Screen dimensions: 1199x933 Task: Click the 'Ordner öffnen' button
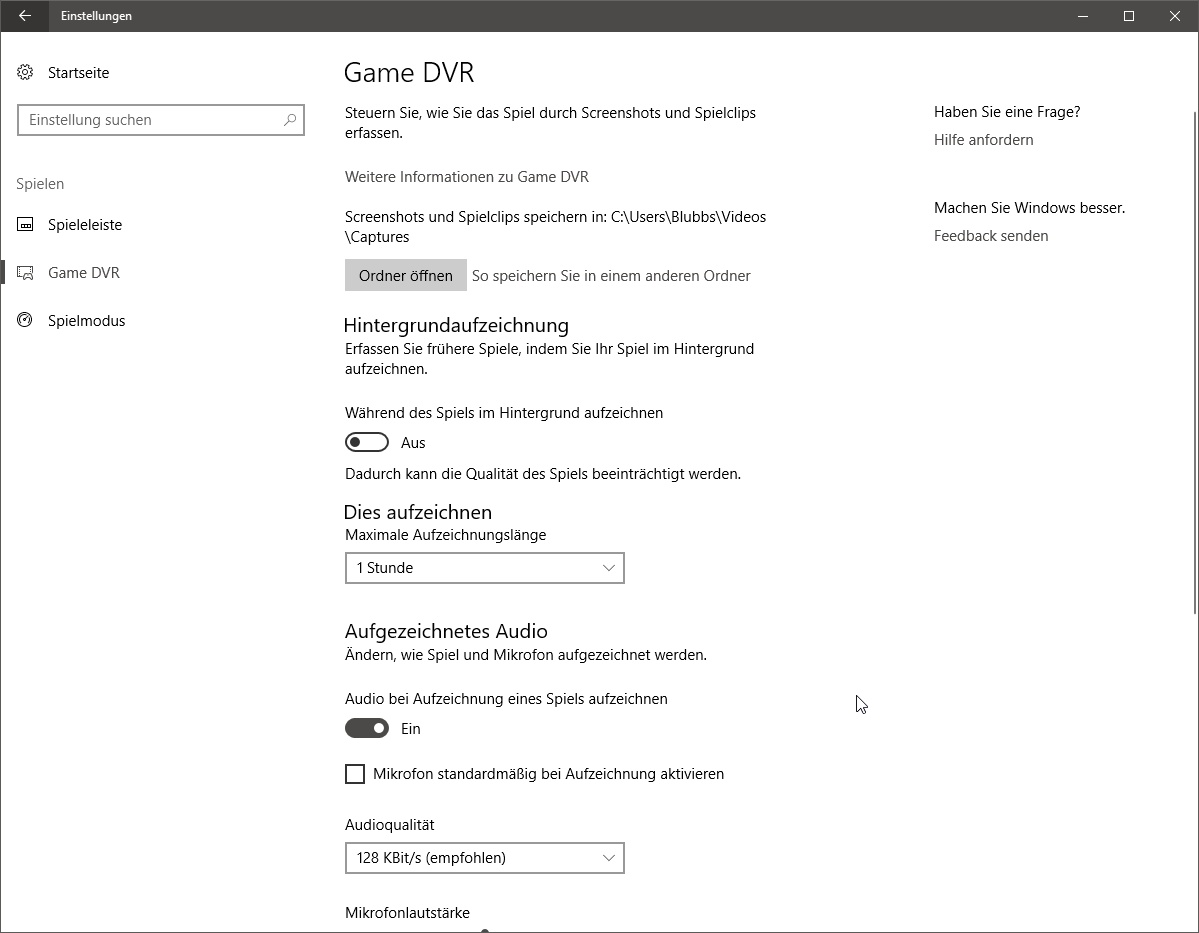[405, 275]
